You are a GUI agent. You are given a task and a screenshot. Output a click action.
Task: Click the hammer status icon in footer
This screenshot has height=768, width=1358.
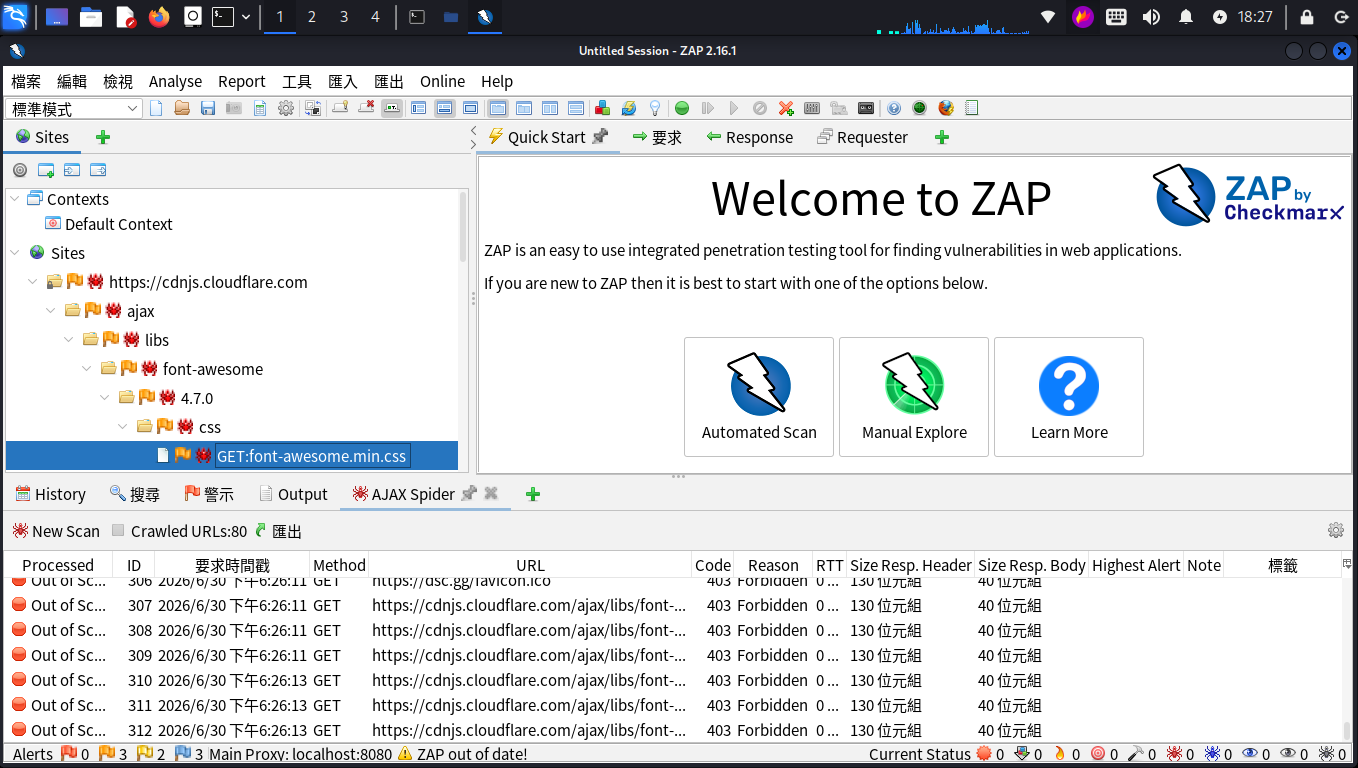[1136, 754]
